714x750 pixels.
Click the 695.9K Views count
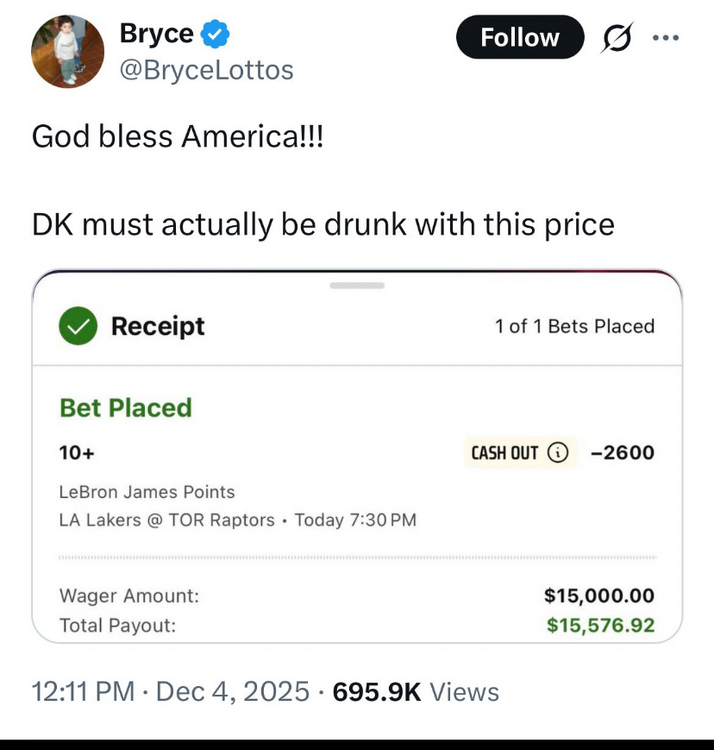point(415,691)
